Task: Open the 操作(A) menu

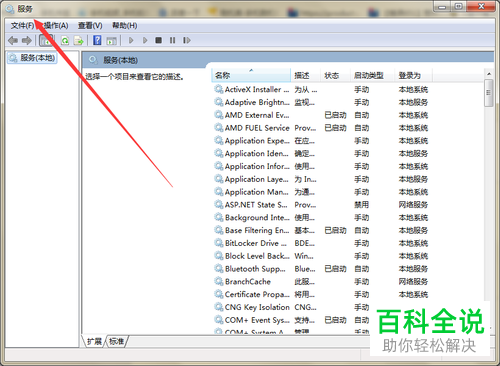Action: 56,25
